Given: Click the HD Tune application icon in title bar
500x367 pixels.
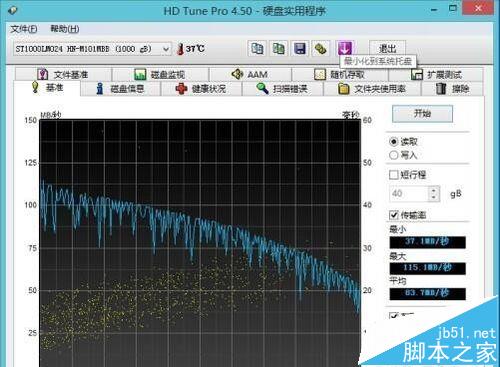Looking at the screenshot, I should [x=12, y=10].
